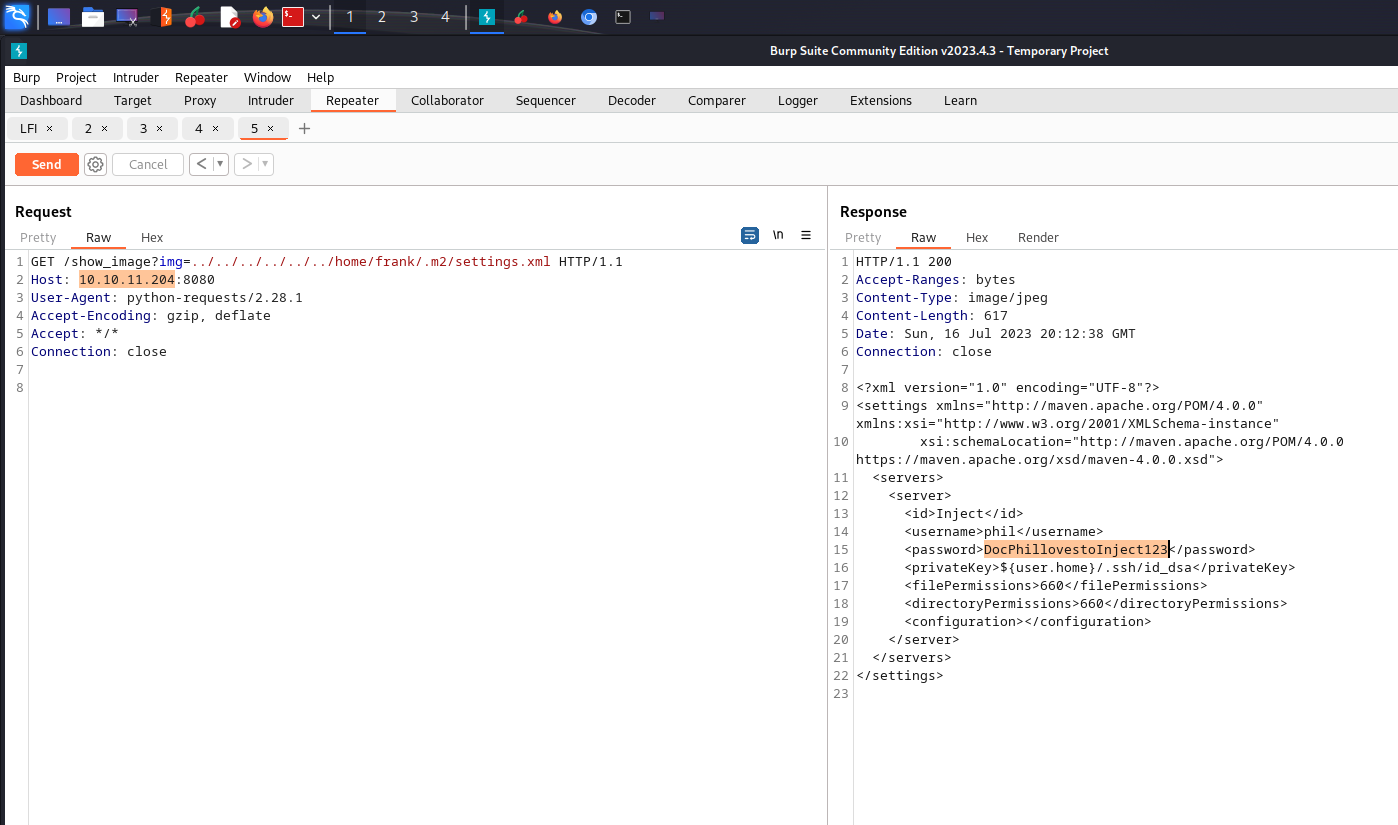Open the Help menu

coord(320,77)
